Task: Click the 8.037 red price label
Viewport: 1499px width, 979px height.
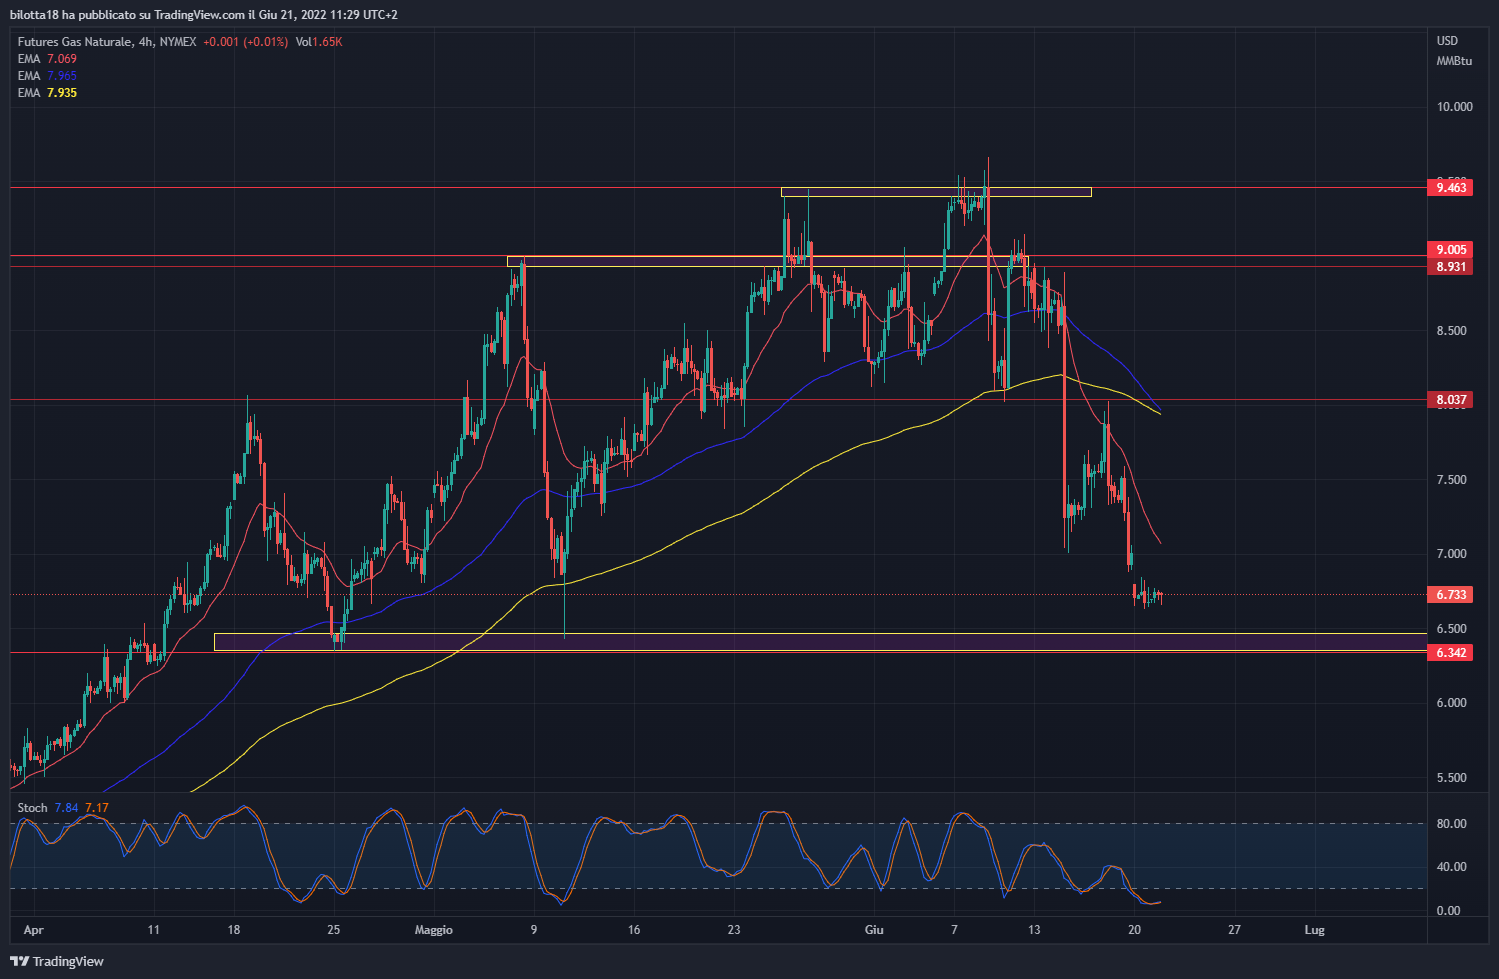Action: [x=1451, y=400]
